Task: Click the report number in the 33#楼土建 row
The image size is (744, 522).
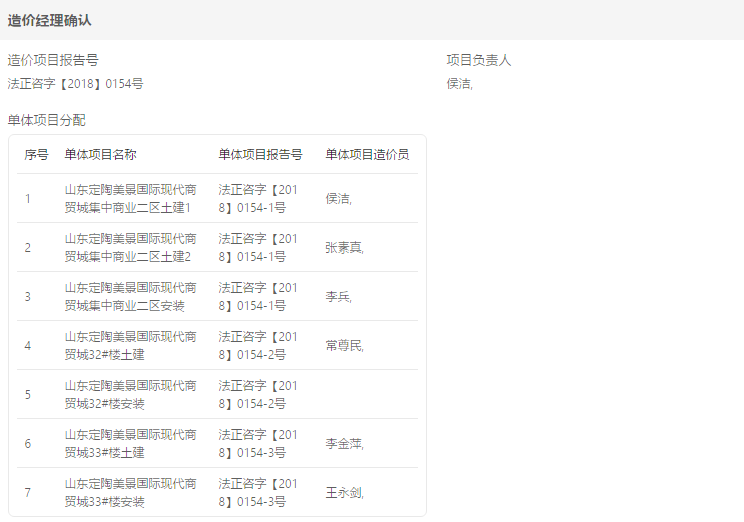Action: 258,444
